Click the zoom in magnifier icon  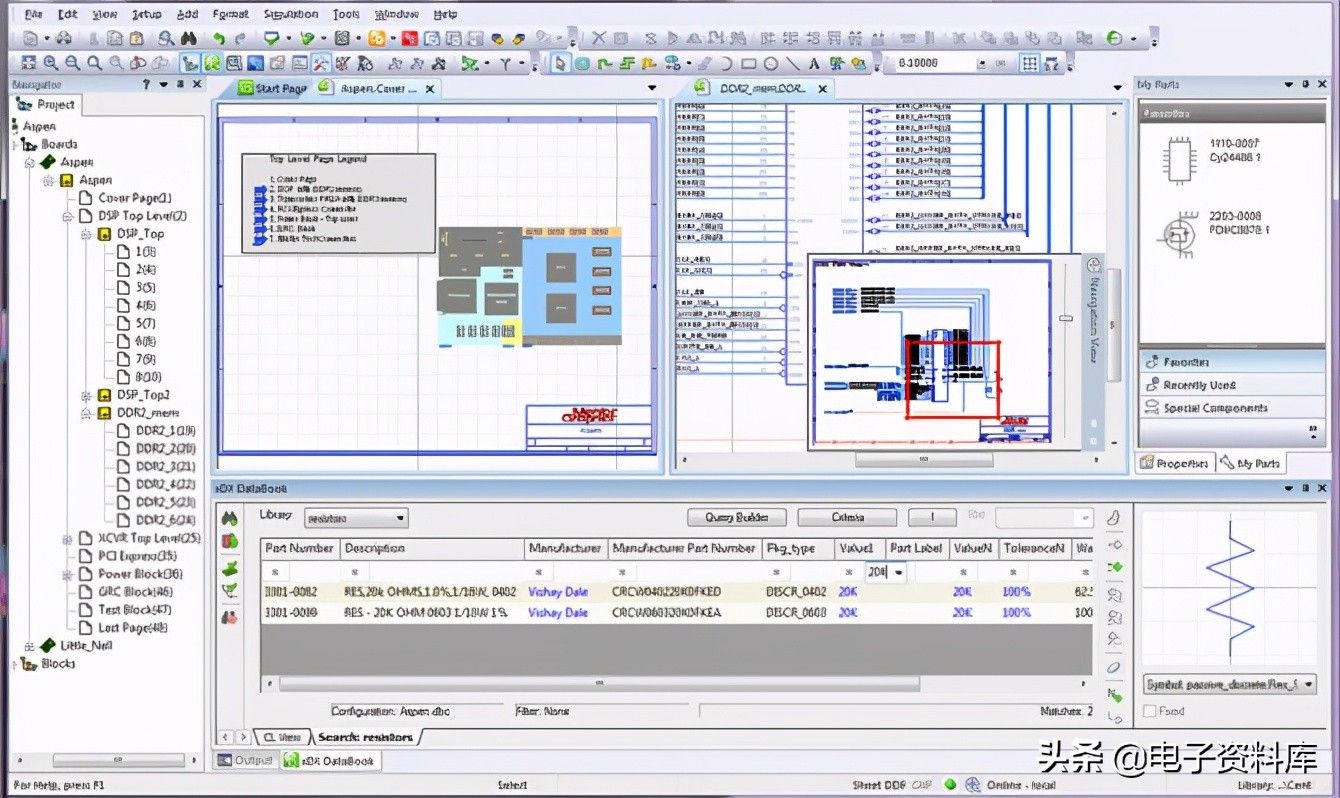[50, 63]
